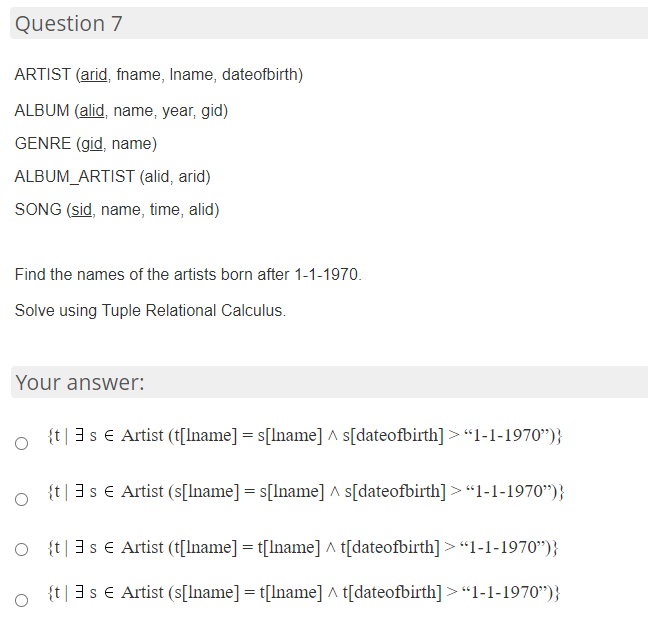Click the underlined arid key attribute
Viewport: 648px width, 617px height.
(94, 75)
